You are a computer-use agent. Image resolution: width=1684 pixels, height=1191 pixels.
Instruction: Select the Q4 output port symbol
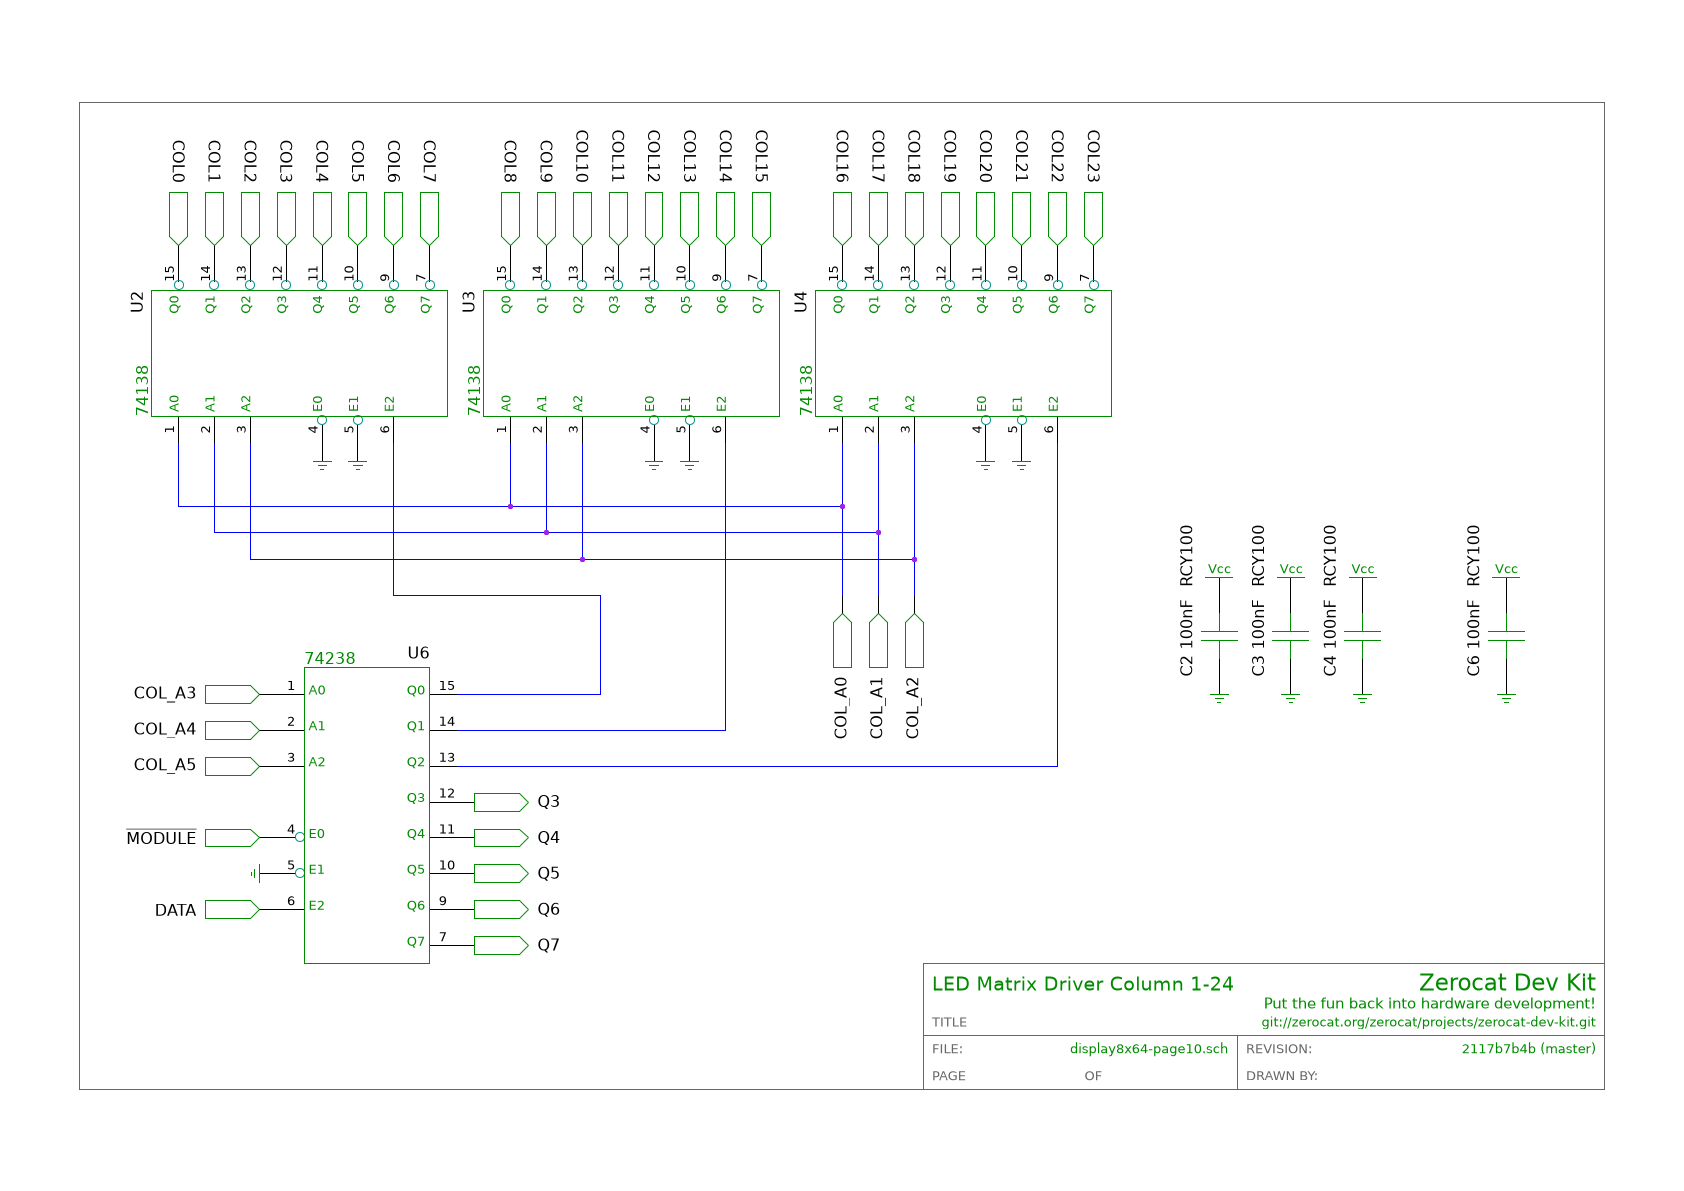coord(501,838)
